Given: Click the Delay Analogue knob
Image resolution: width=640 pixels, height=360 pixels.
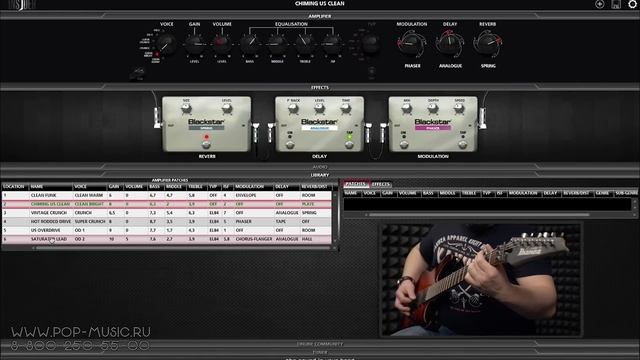Looking at the screenshot, I should [450, 44].
